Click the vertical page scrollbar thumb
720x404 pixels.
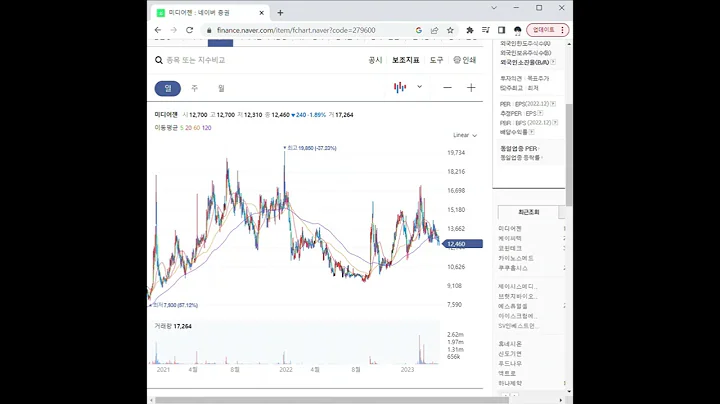[569, 155]
